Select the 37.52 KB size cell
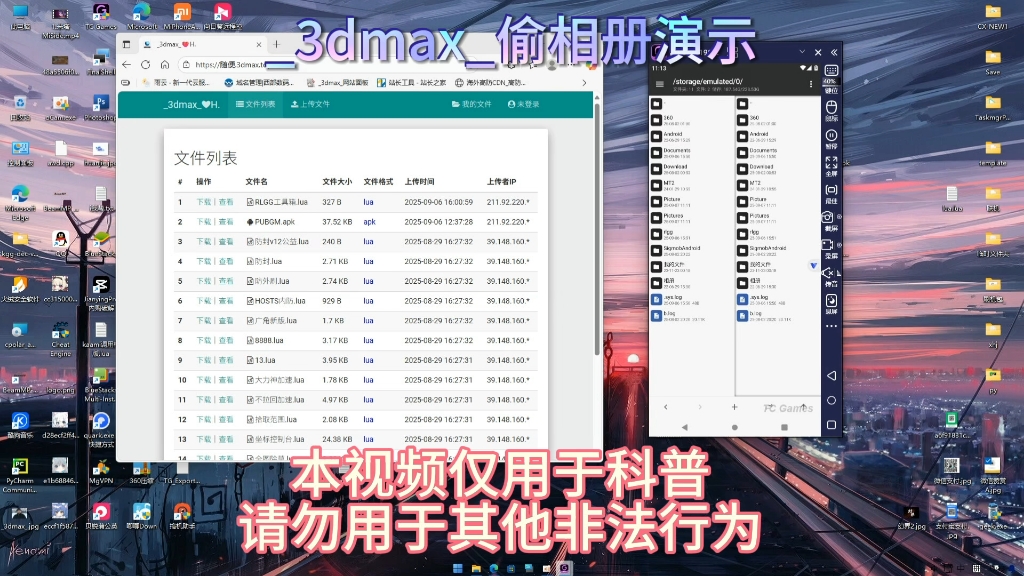 [x=336, y=222]
